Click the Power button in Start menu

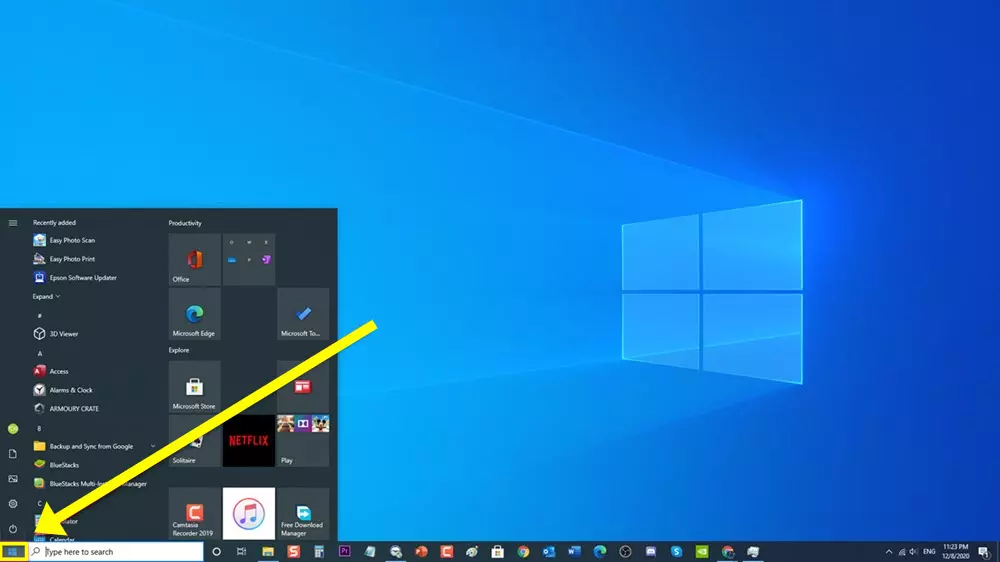(13, 529)
